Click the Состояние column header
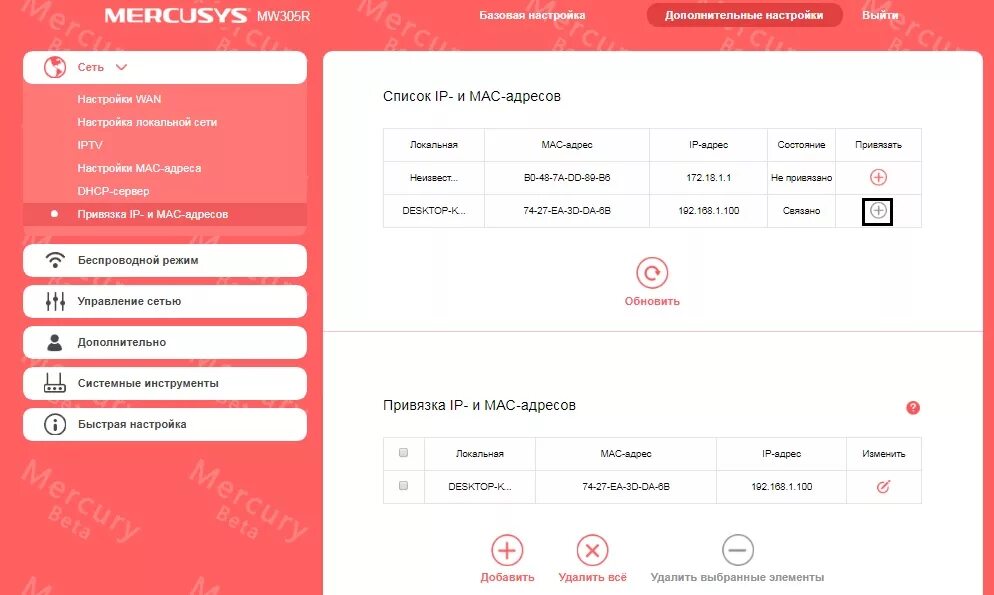This screenshot has height=595, width=994. (801, 144)
